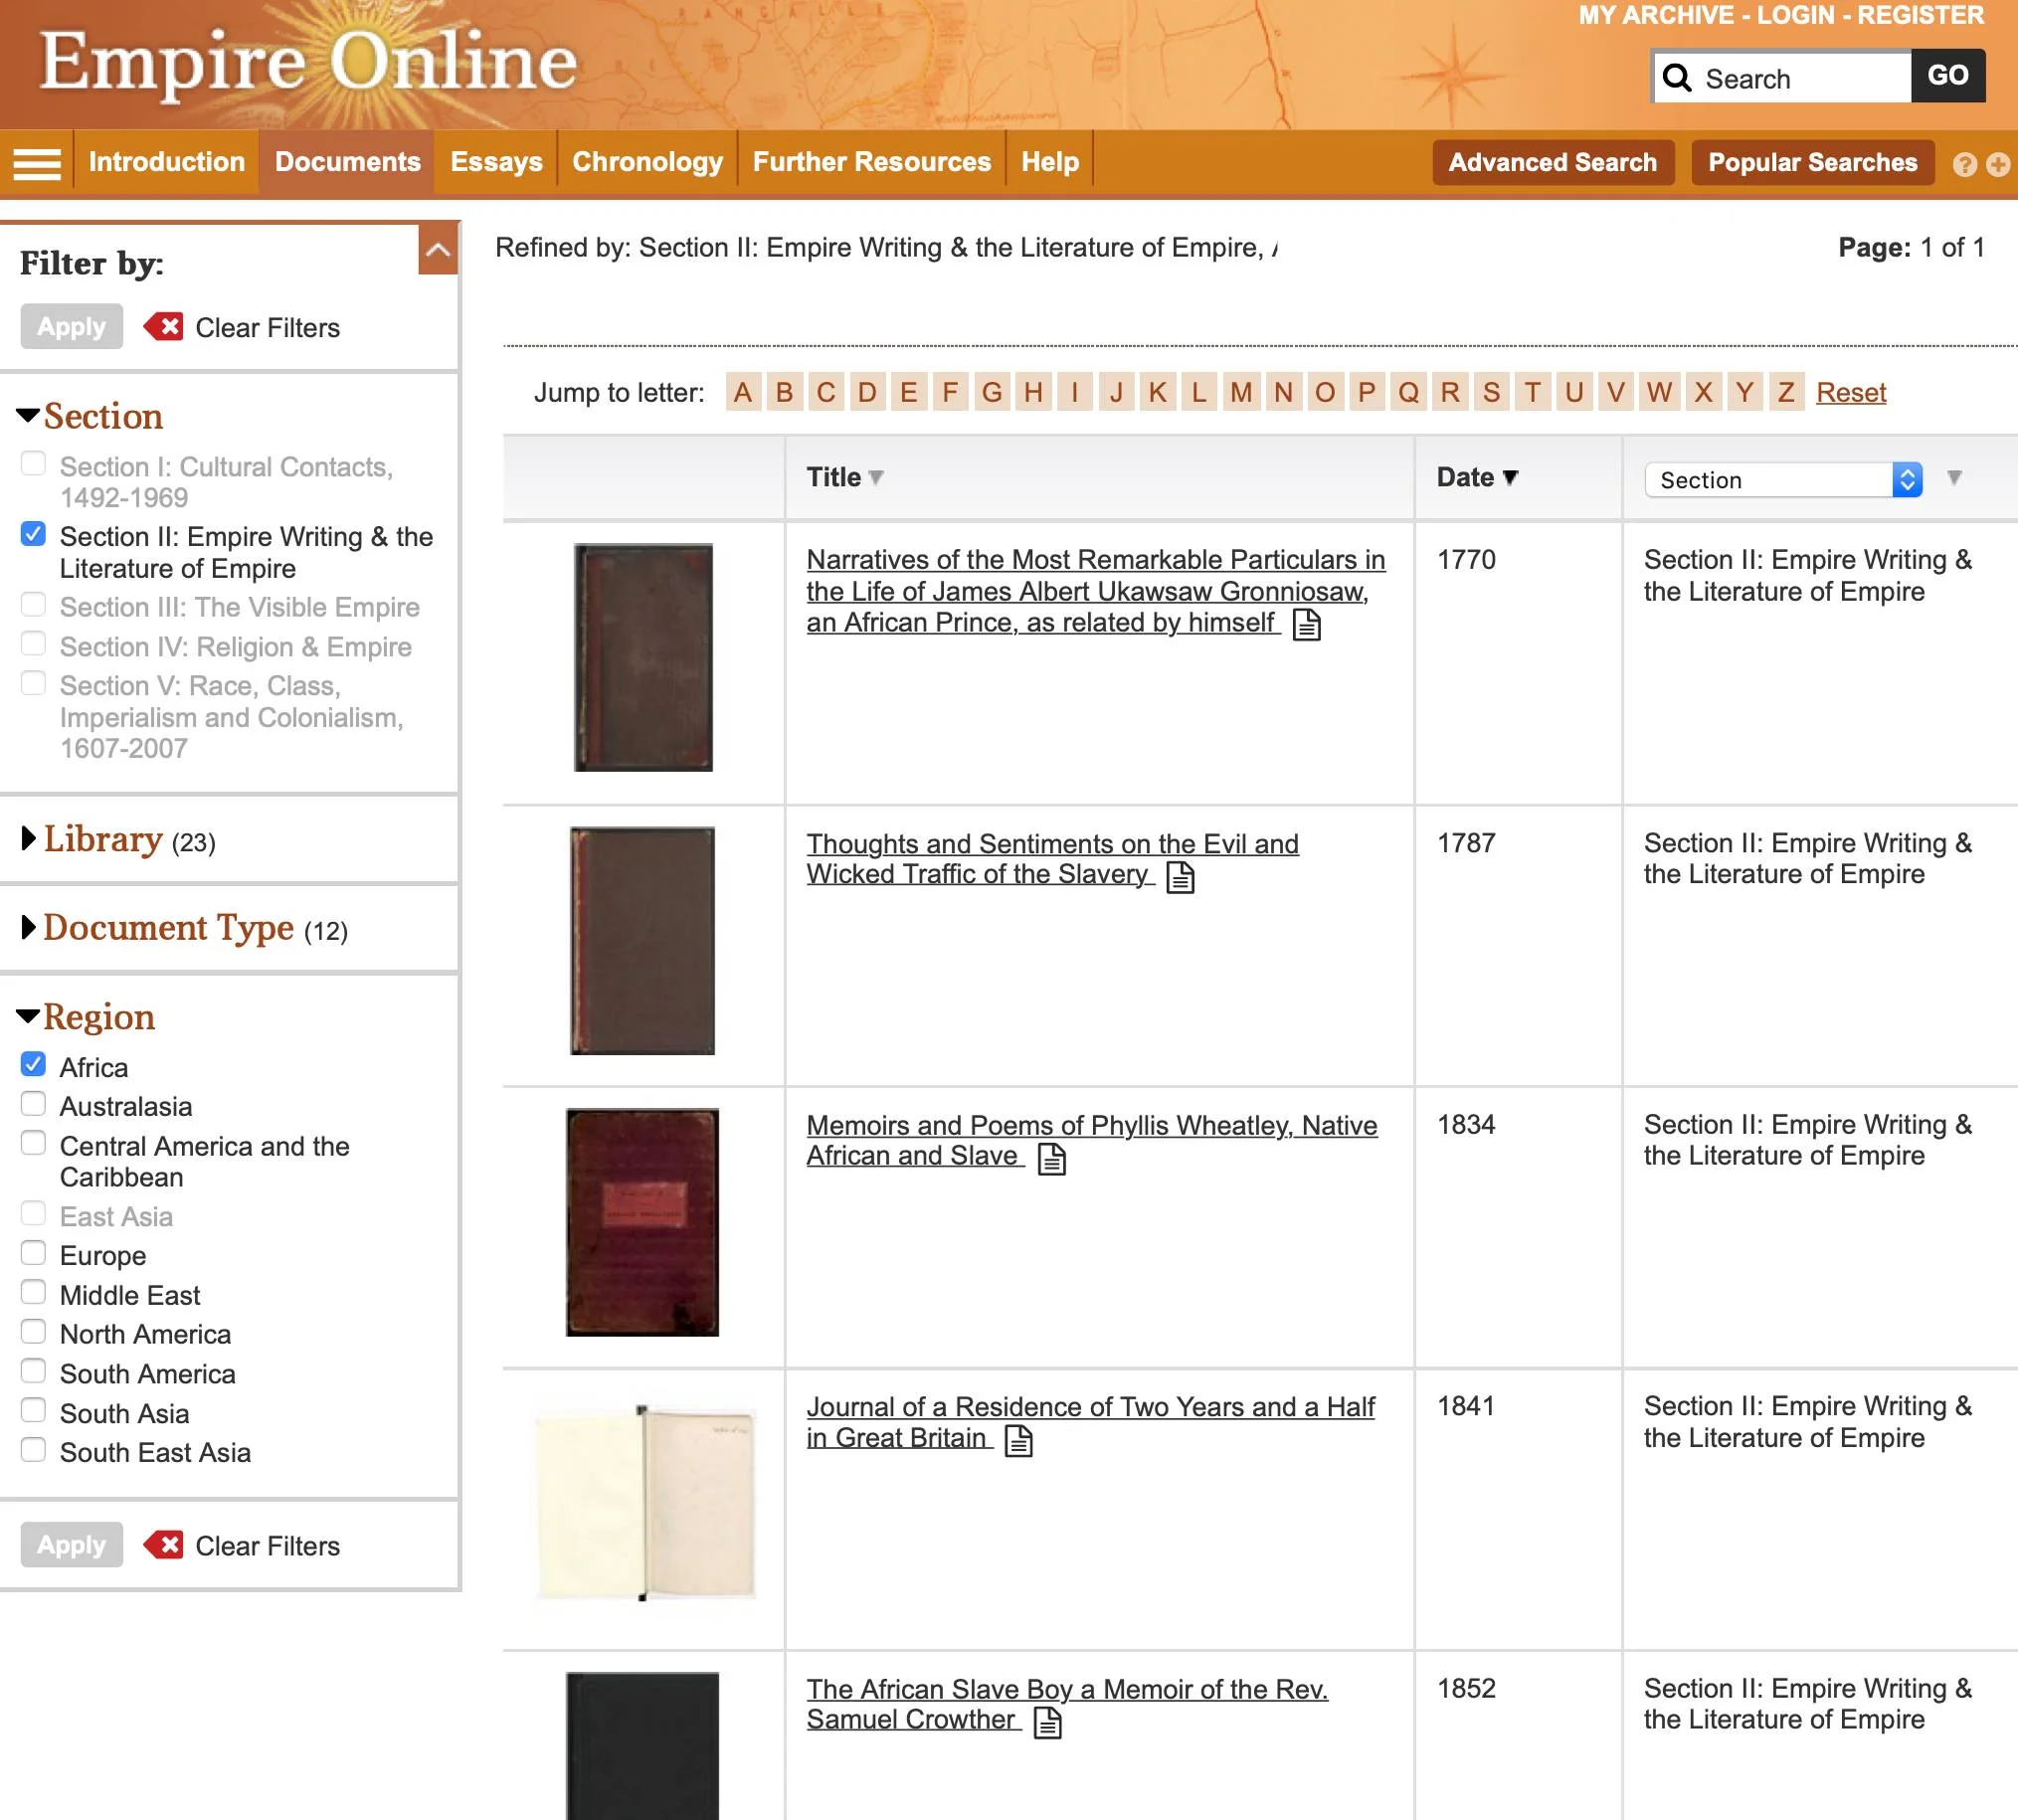
Task: Click the Advanced Search button
Action: point(1552,162)
